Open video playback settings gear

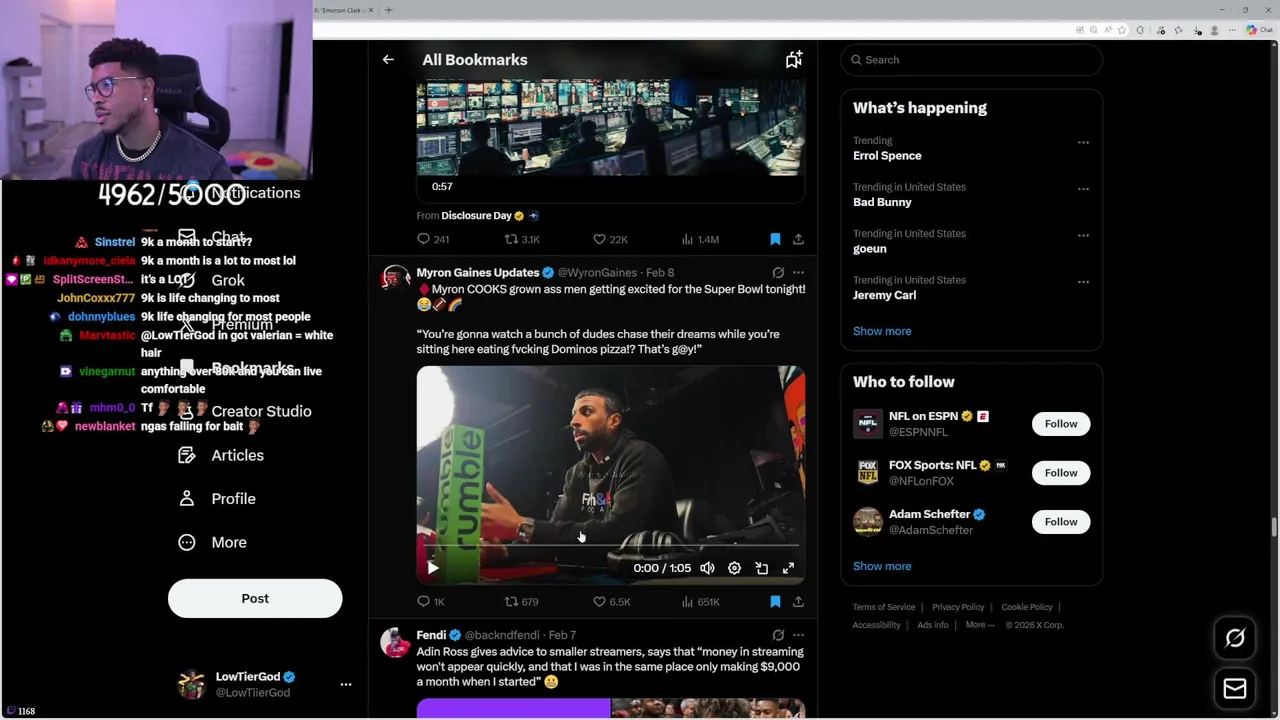734,568
